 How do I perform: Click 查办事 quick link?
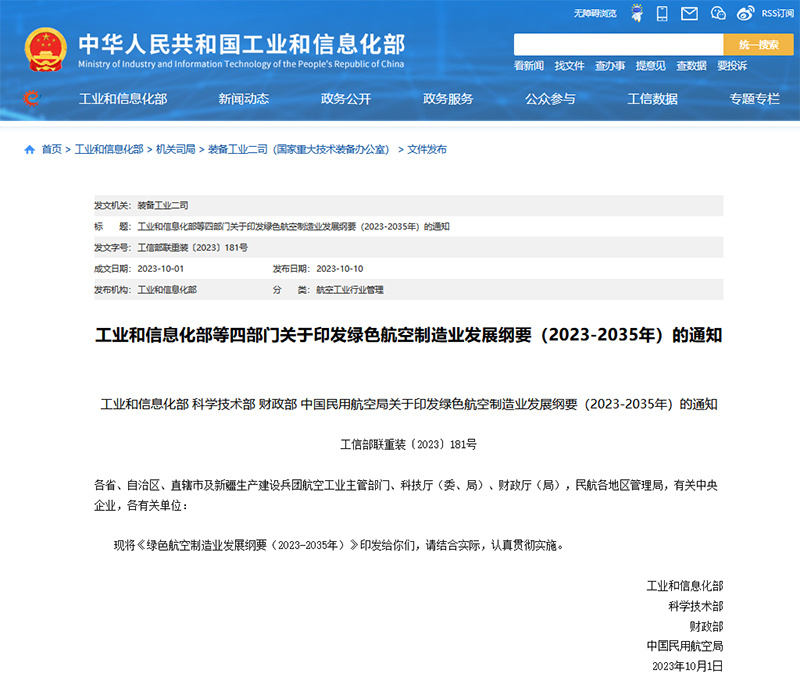[610, 66]
